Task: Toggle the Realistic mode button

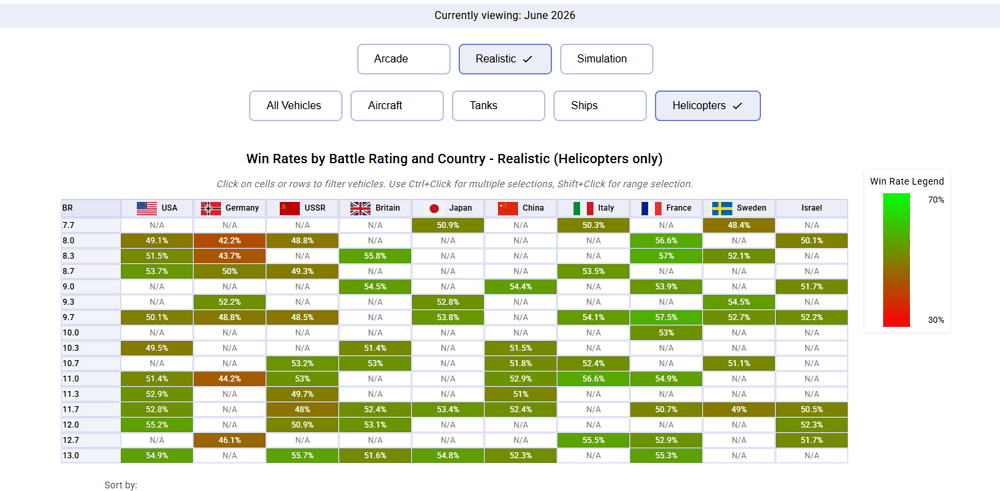Action: [x=505, y=59]
